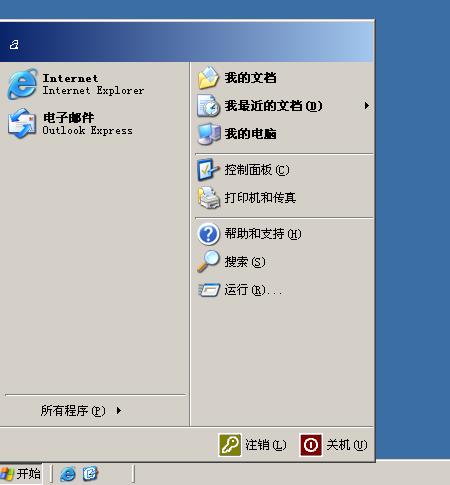Expand 所有程序 arrow
Image resolution: width=450 pixels, height=485 pixels.
click(x=119, y=410)
